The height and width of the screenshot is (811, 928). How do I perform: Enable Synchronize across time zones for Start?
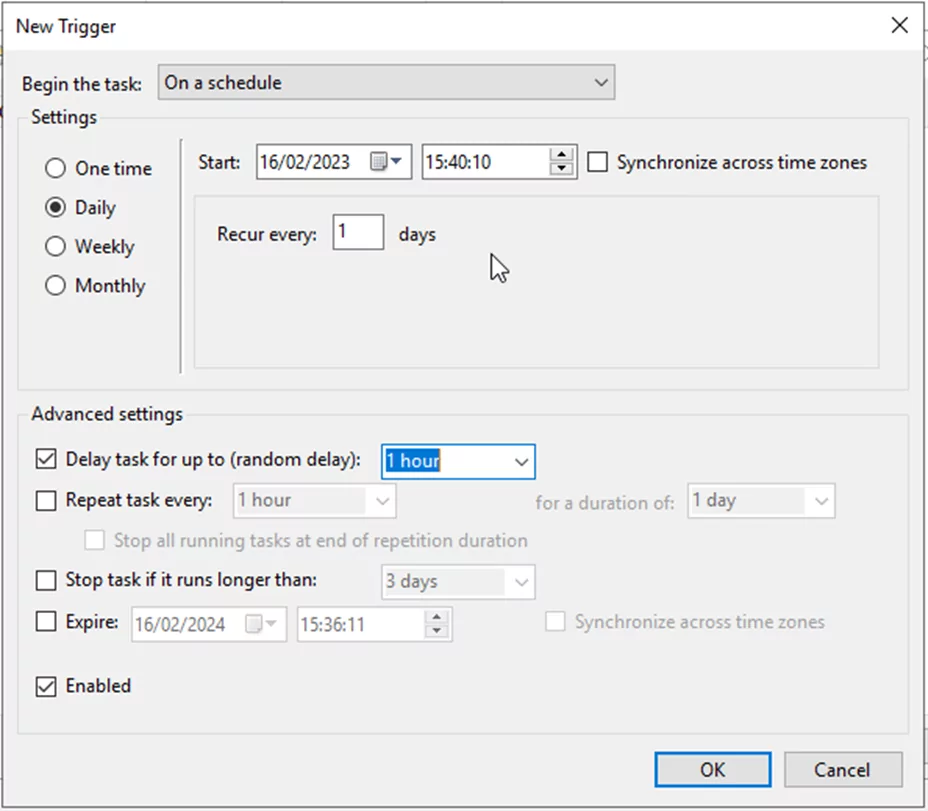point(597,162)
